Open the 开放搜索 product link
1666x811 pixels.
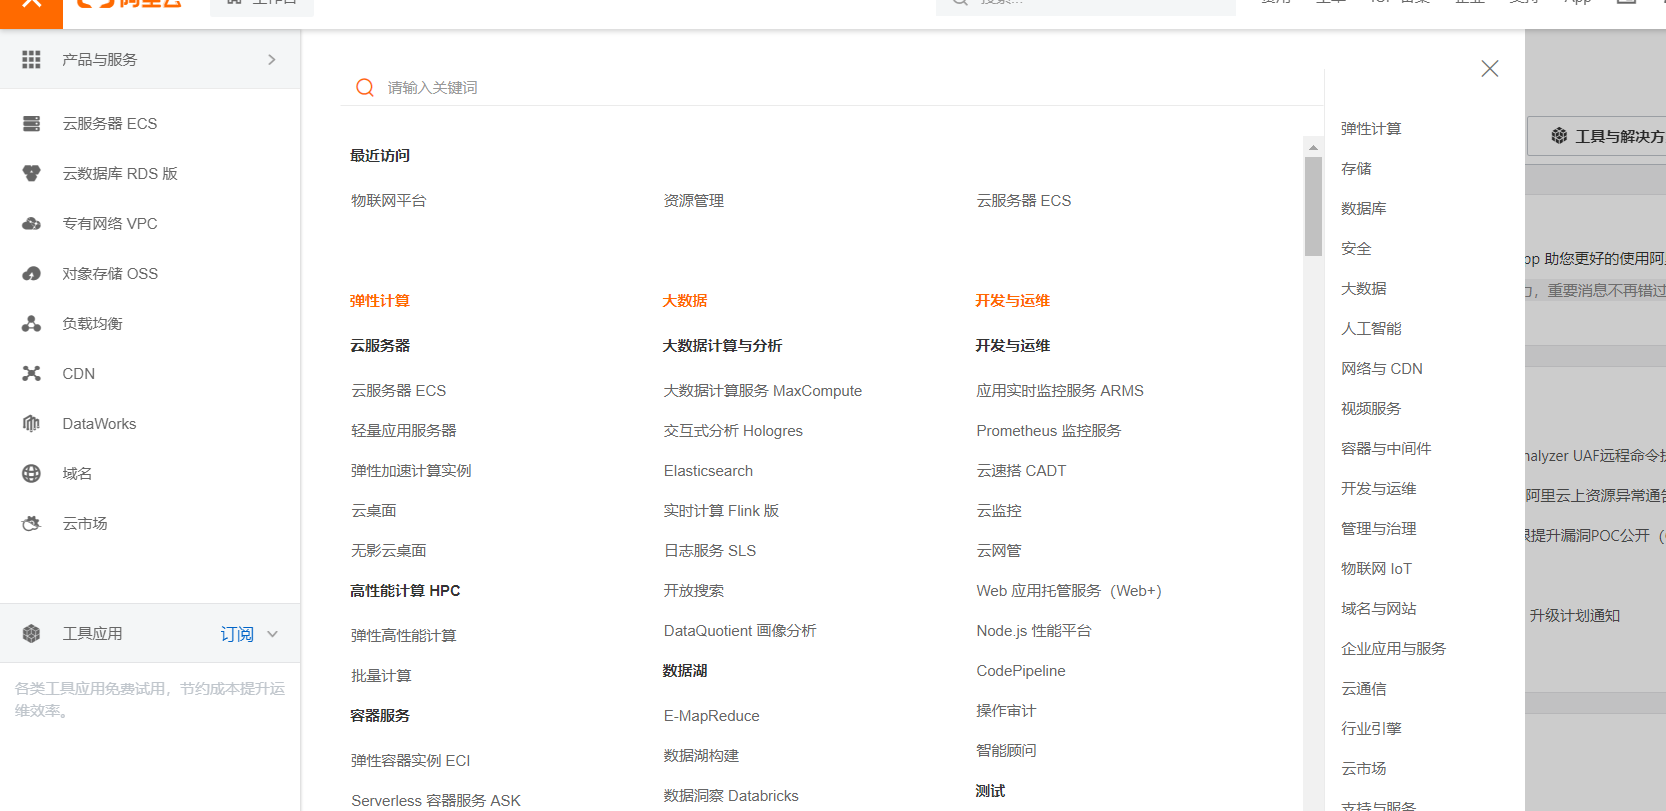click(x=694, y=591)
